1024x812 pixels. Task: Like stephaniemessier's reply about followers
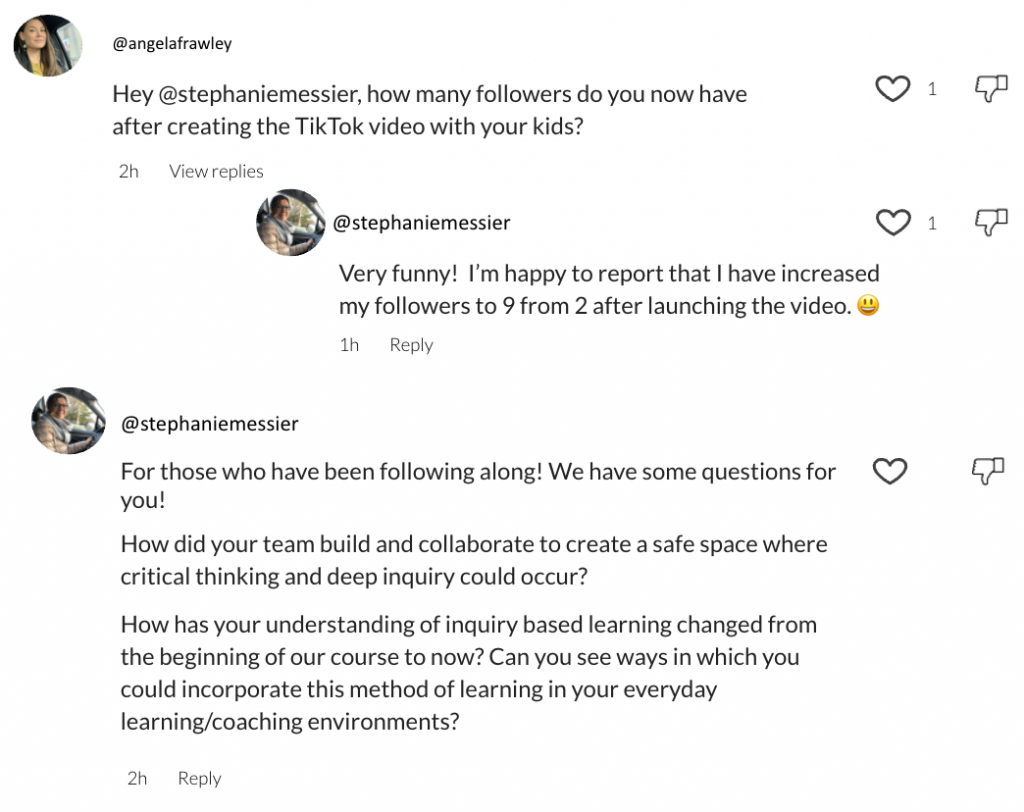click(x=892, y=222)
